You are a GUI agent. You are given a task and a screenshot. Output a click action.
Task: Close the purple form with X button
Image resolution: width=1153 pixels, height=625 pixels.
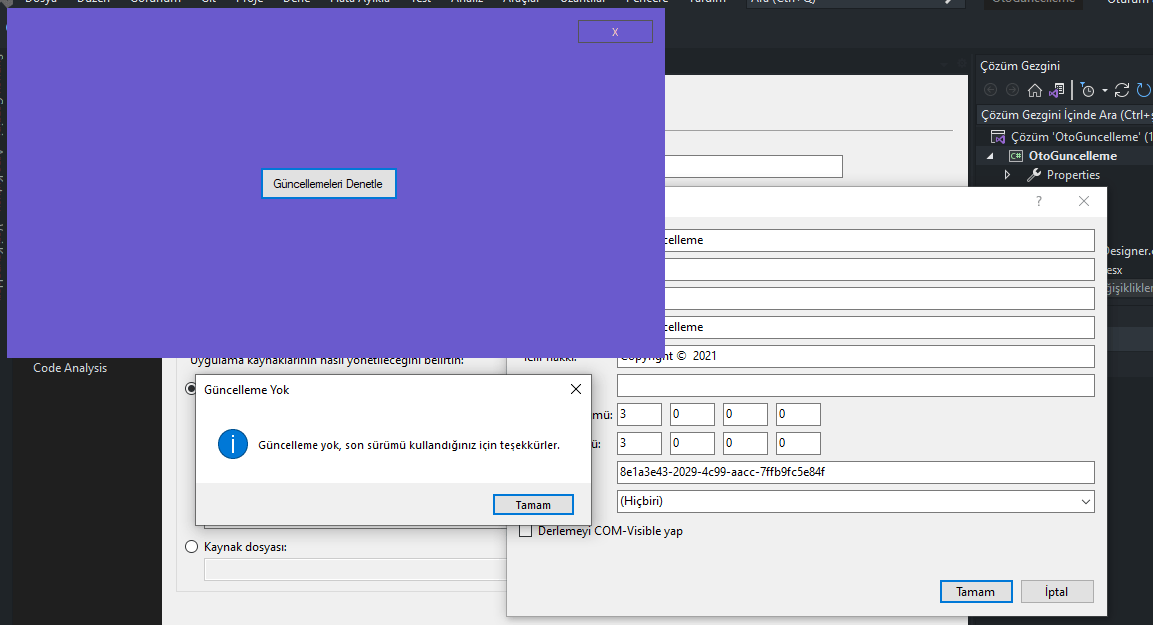[x=615, y=32]
